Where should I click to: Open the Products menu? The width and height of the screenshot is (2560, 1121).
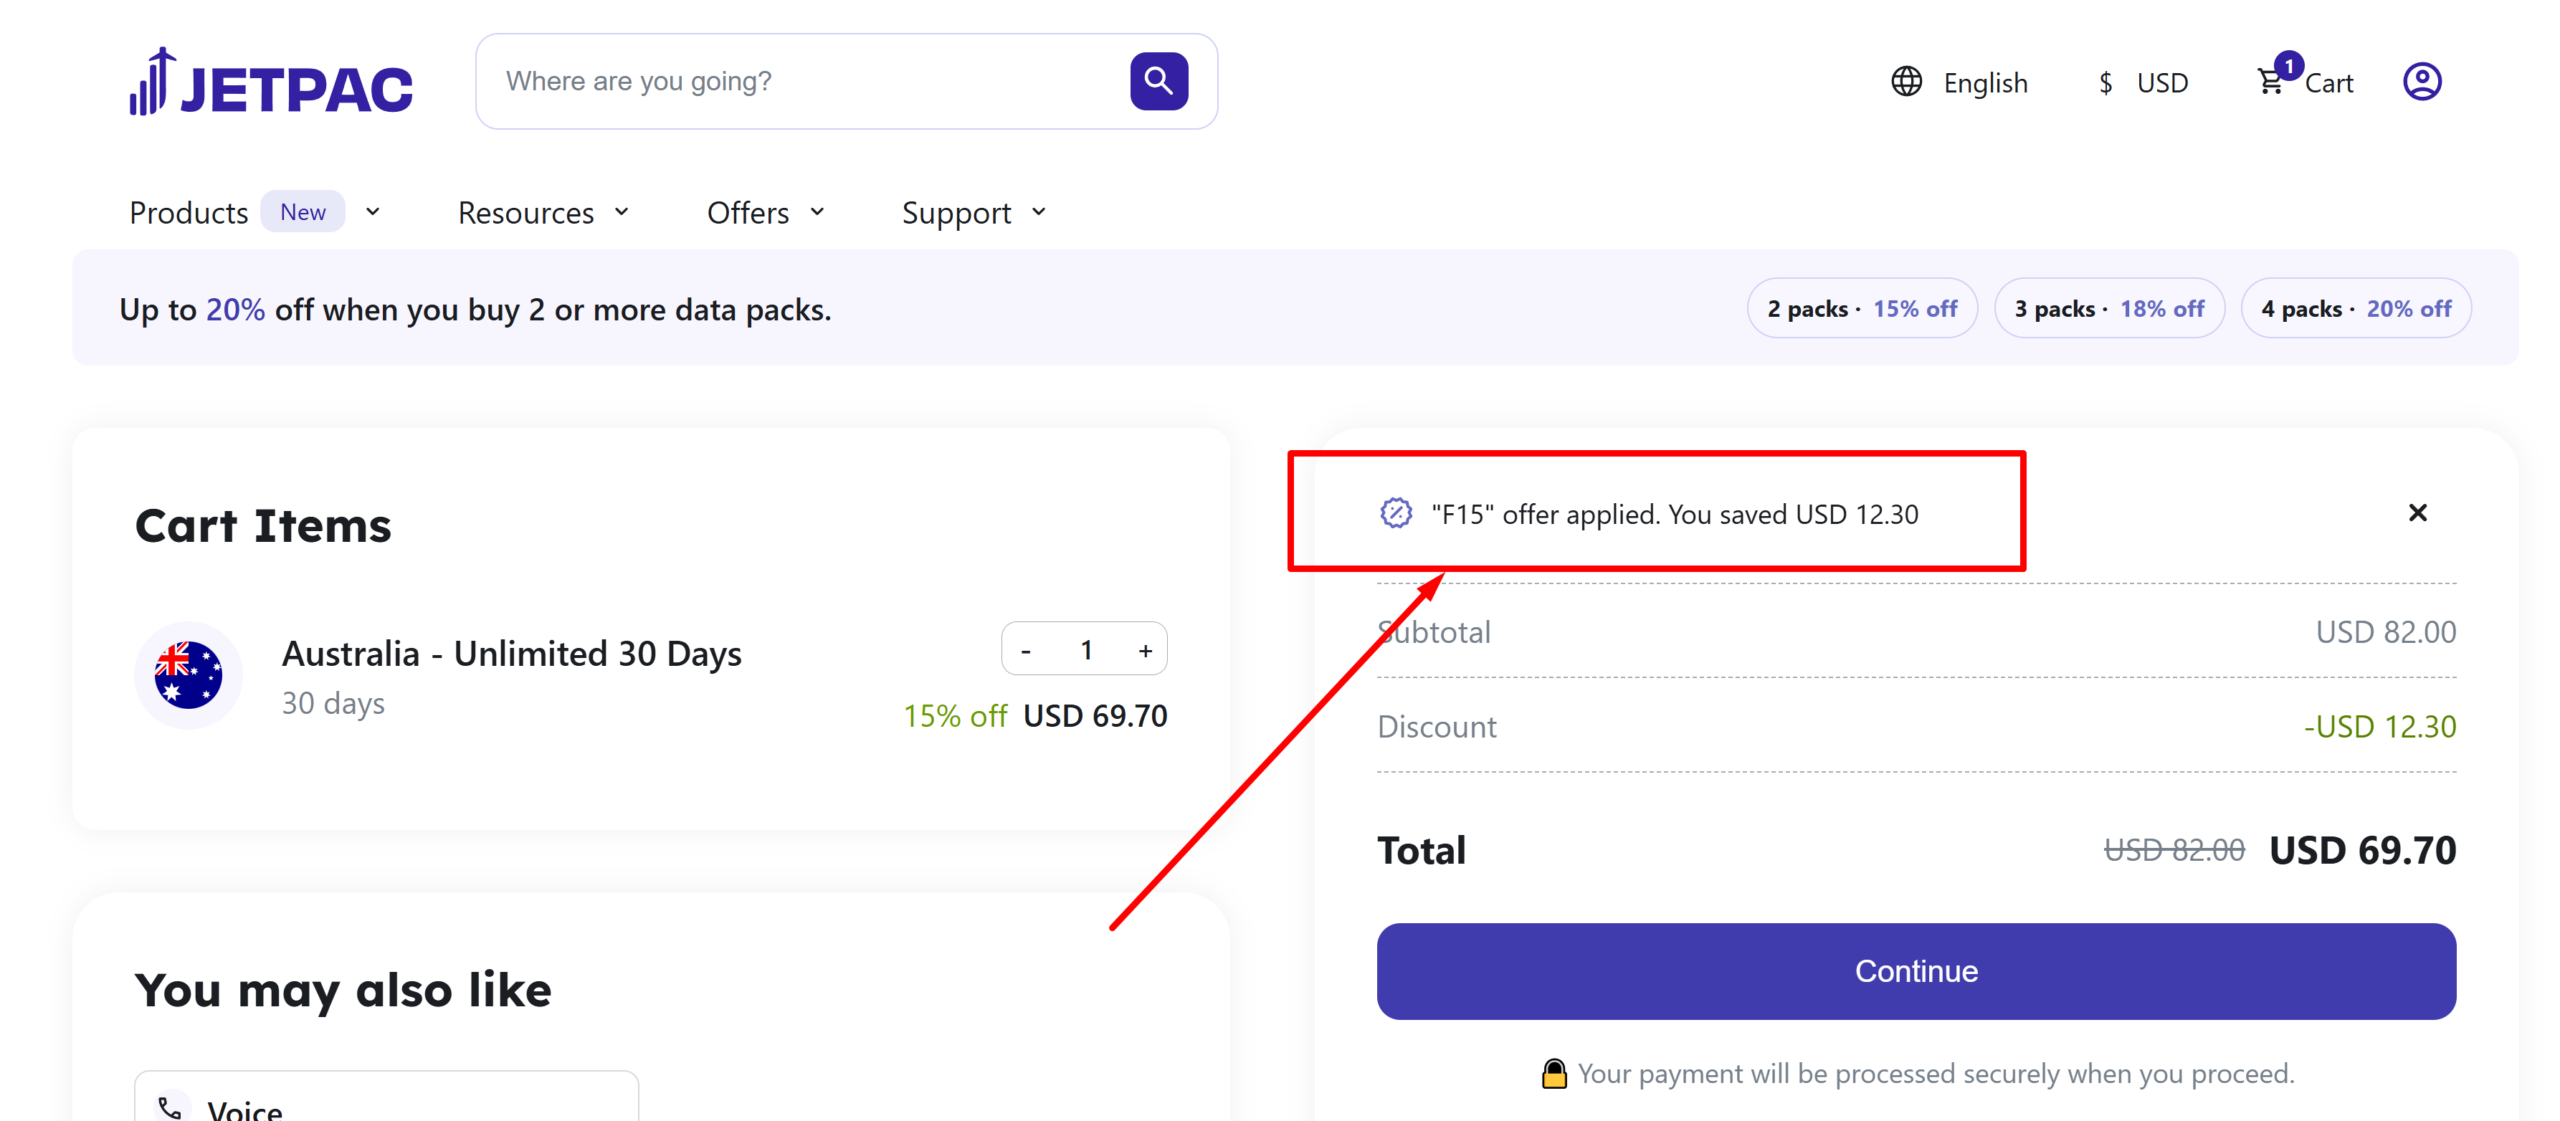[188, 211]
